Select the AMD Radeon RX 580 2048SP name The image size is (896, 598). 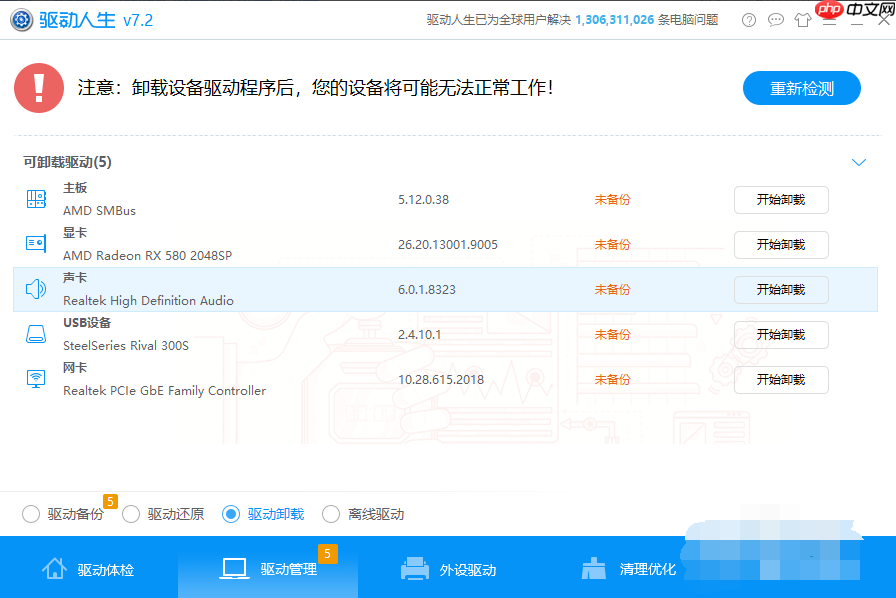pos(147,256)
